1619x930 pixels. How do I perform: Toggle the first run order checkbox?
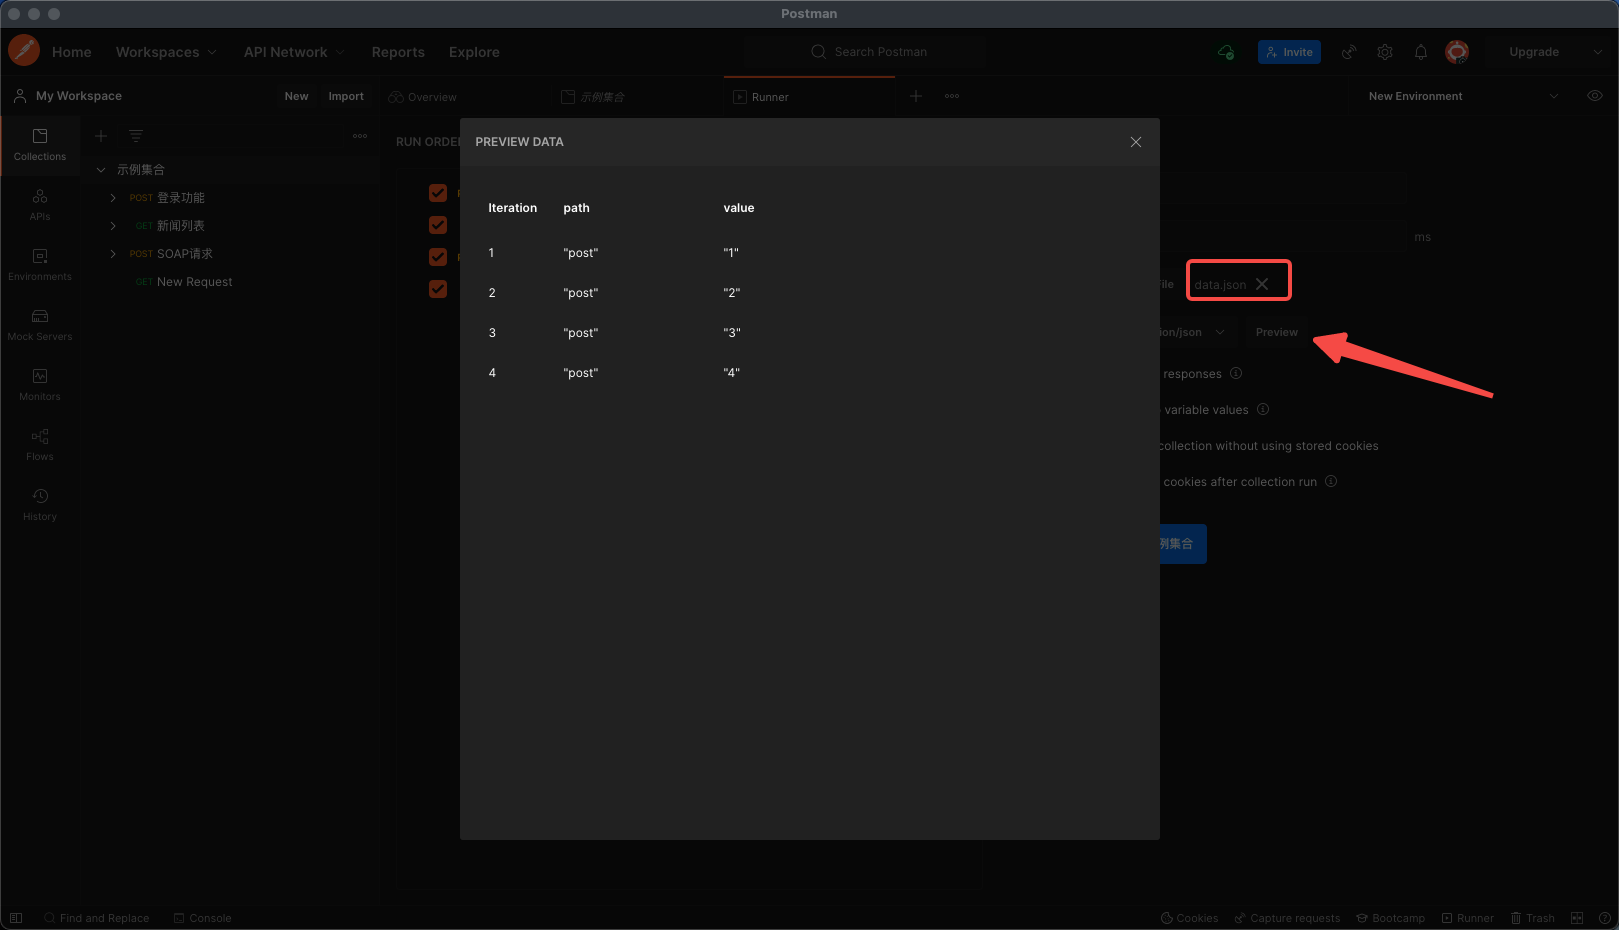438,193
